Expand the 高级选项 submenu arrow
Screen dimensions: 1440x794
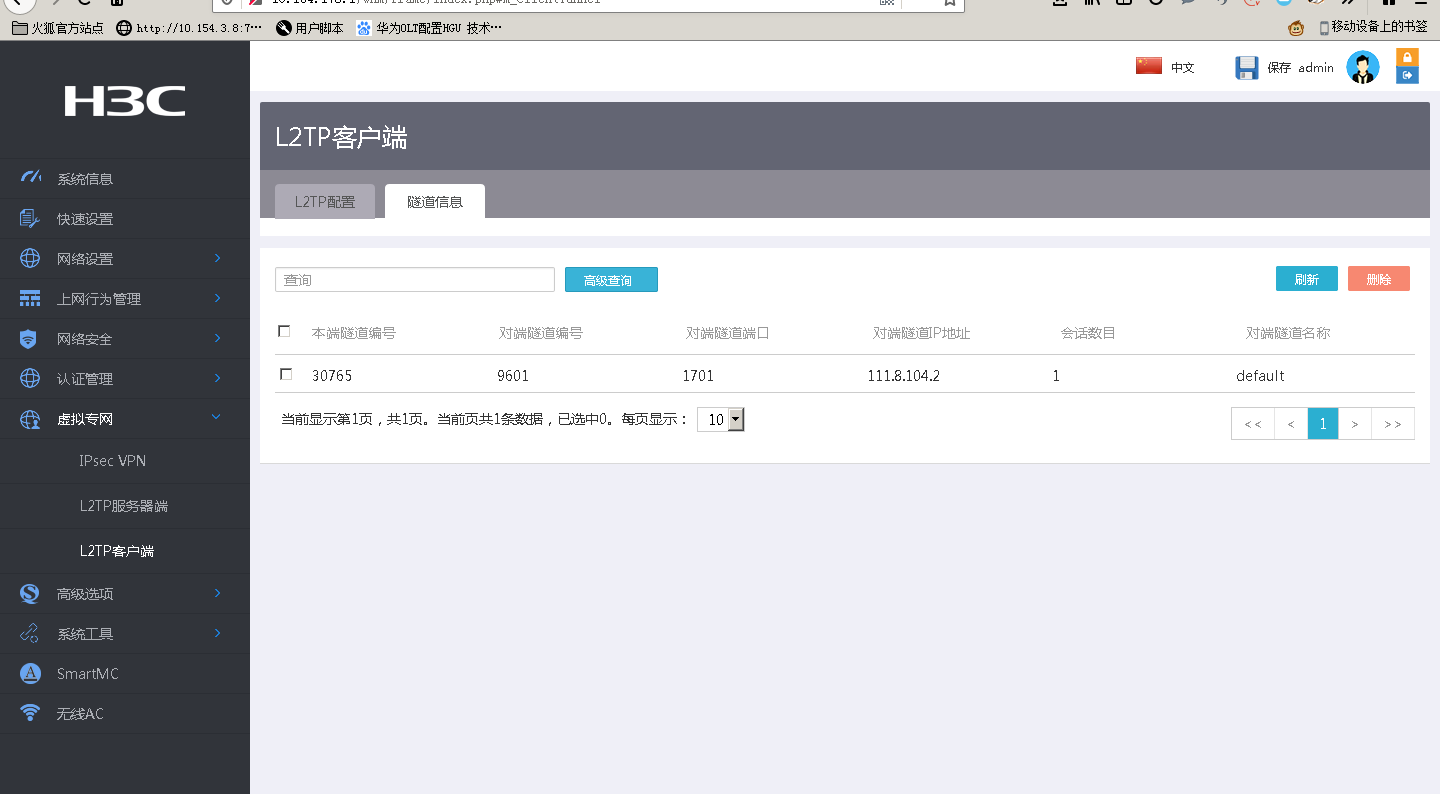[x=217, y=593]
